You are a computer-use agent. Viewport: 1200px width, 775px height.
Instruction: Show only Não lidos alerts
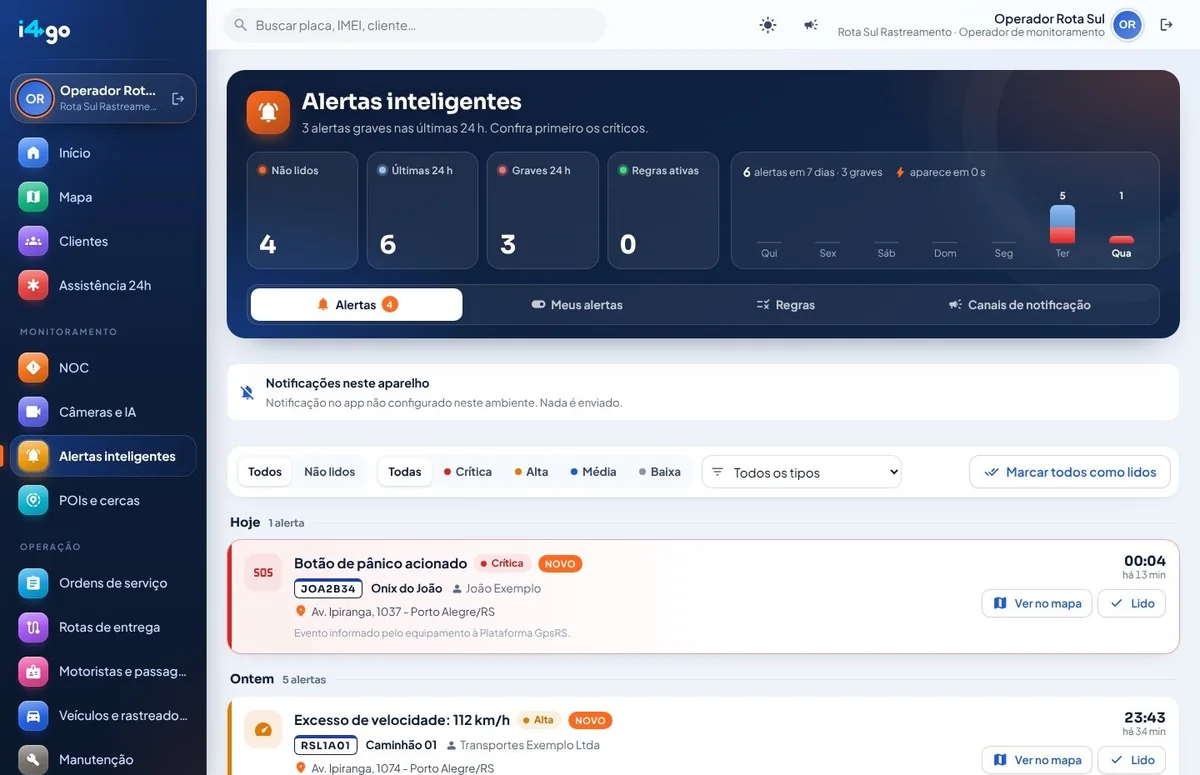tap(330, 472)
